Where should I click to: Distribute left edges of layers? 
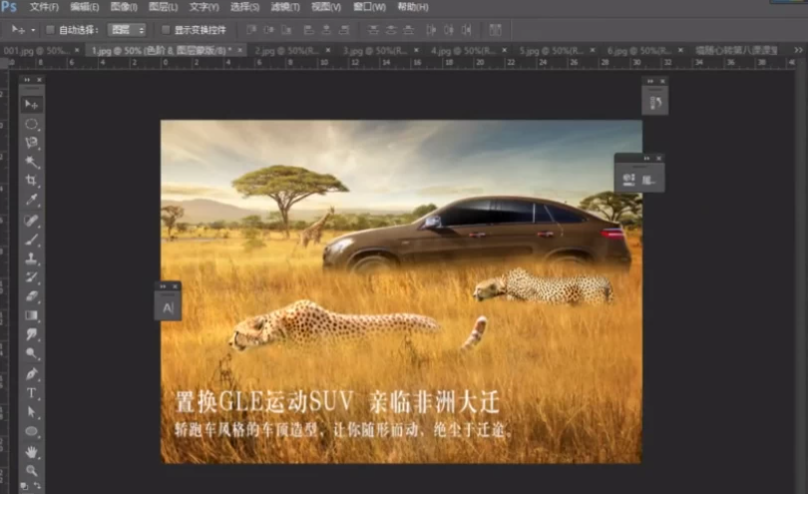[431, 30]
